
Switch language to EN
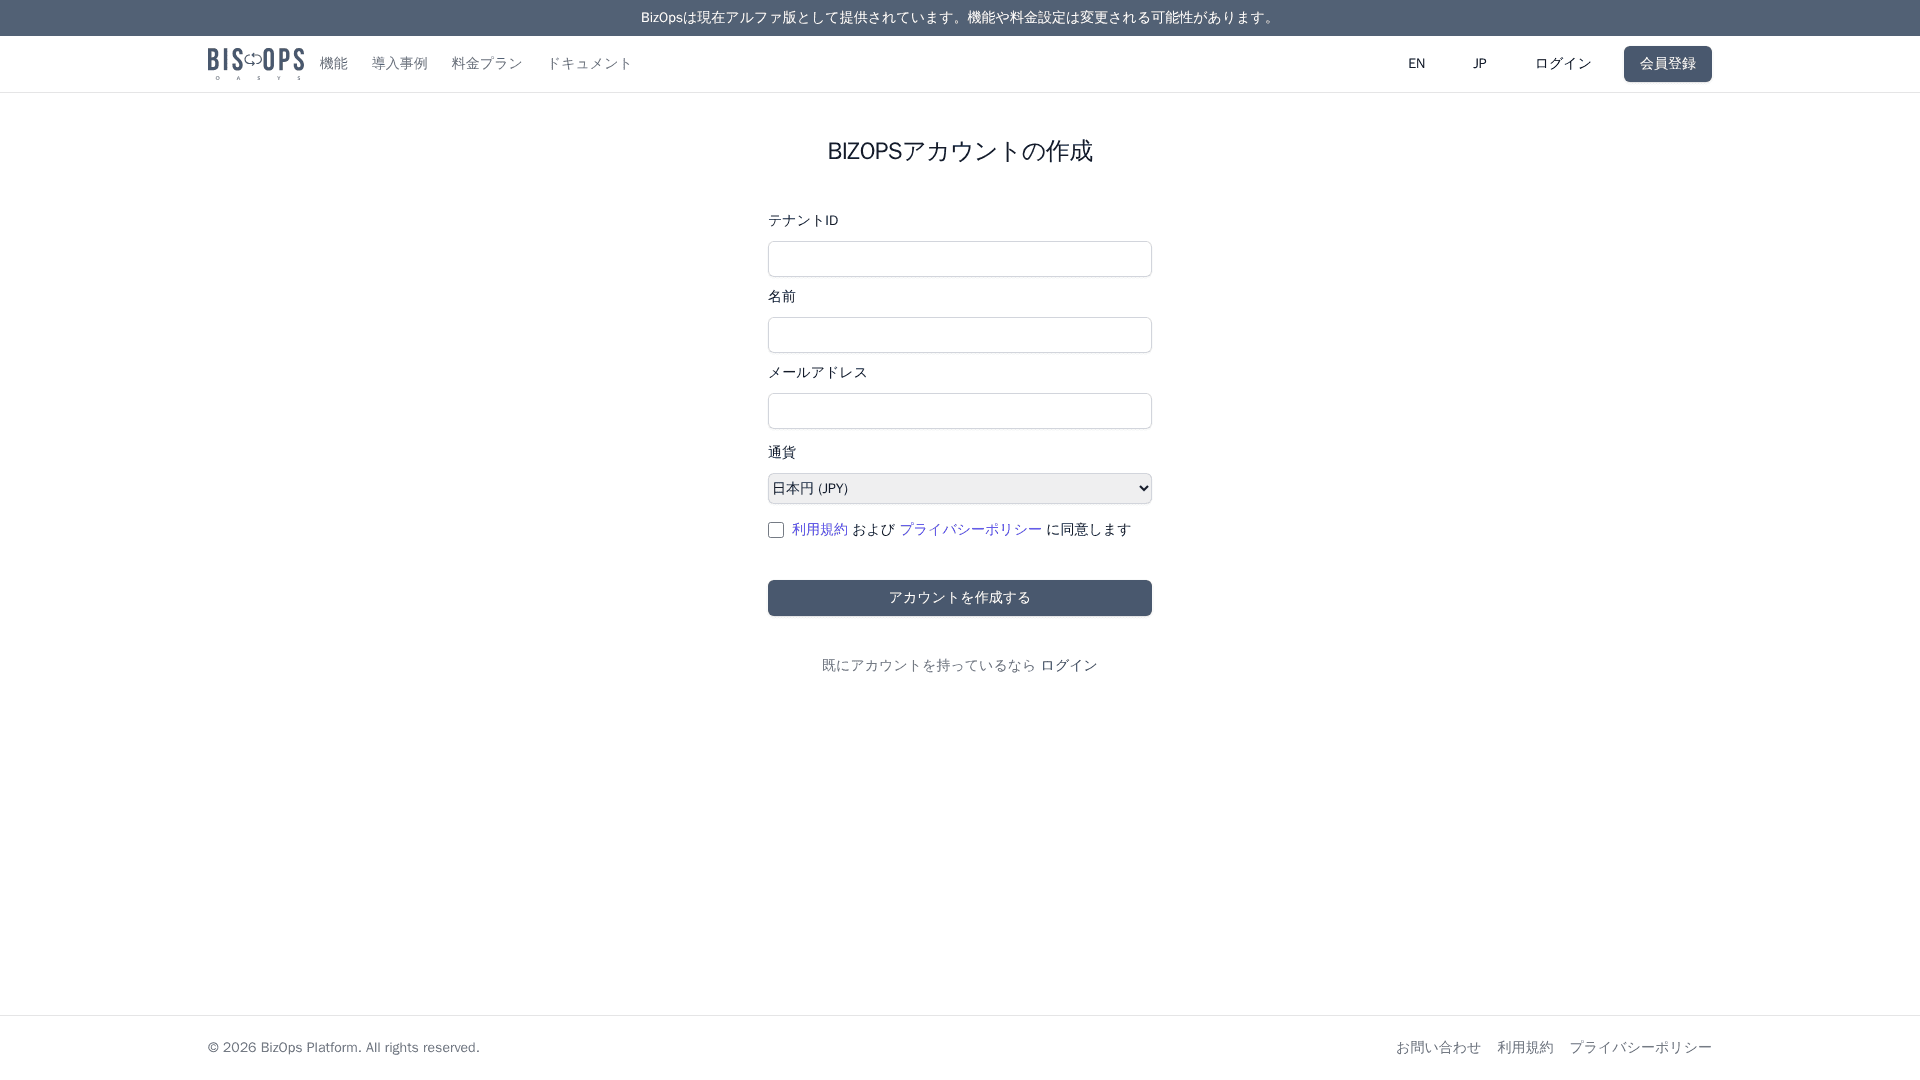pyautogui.click(x=1417, y=64)
